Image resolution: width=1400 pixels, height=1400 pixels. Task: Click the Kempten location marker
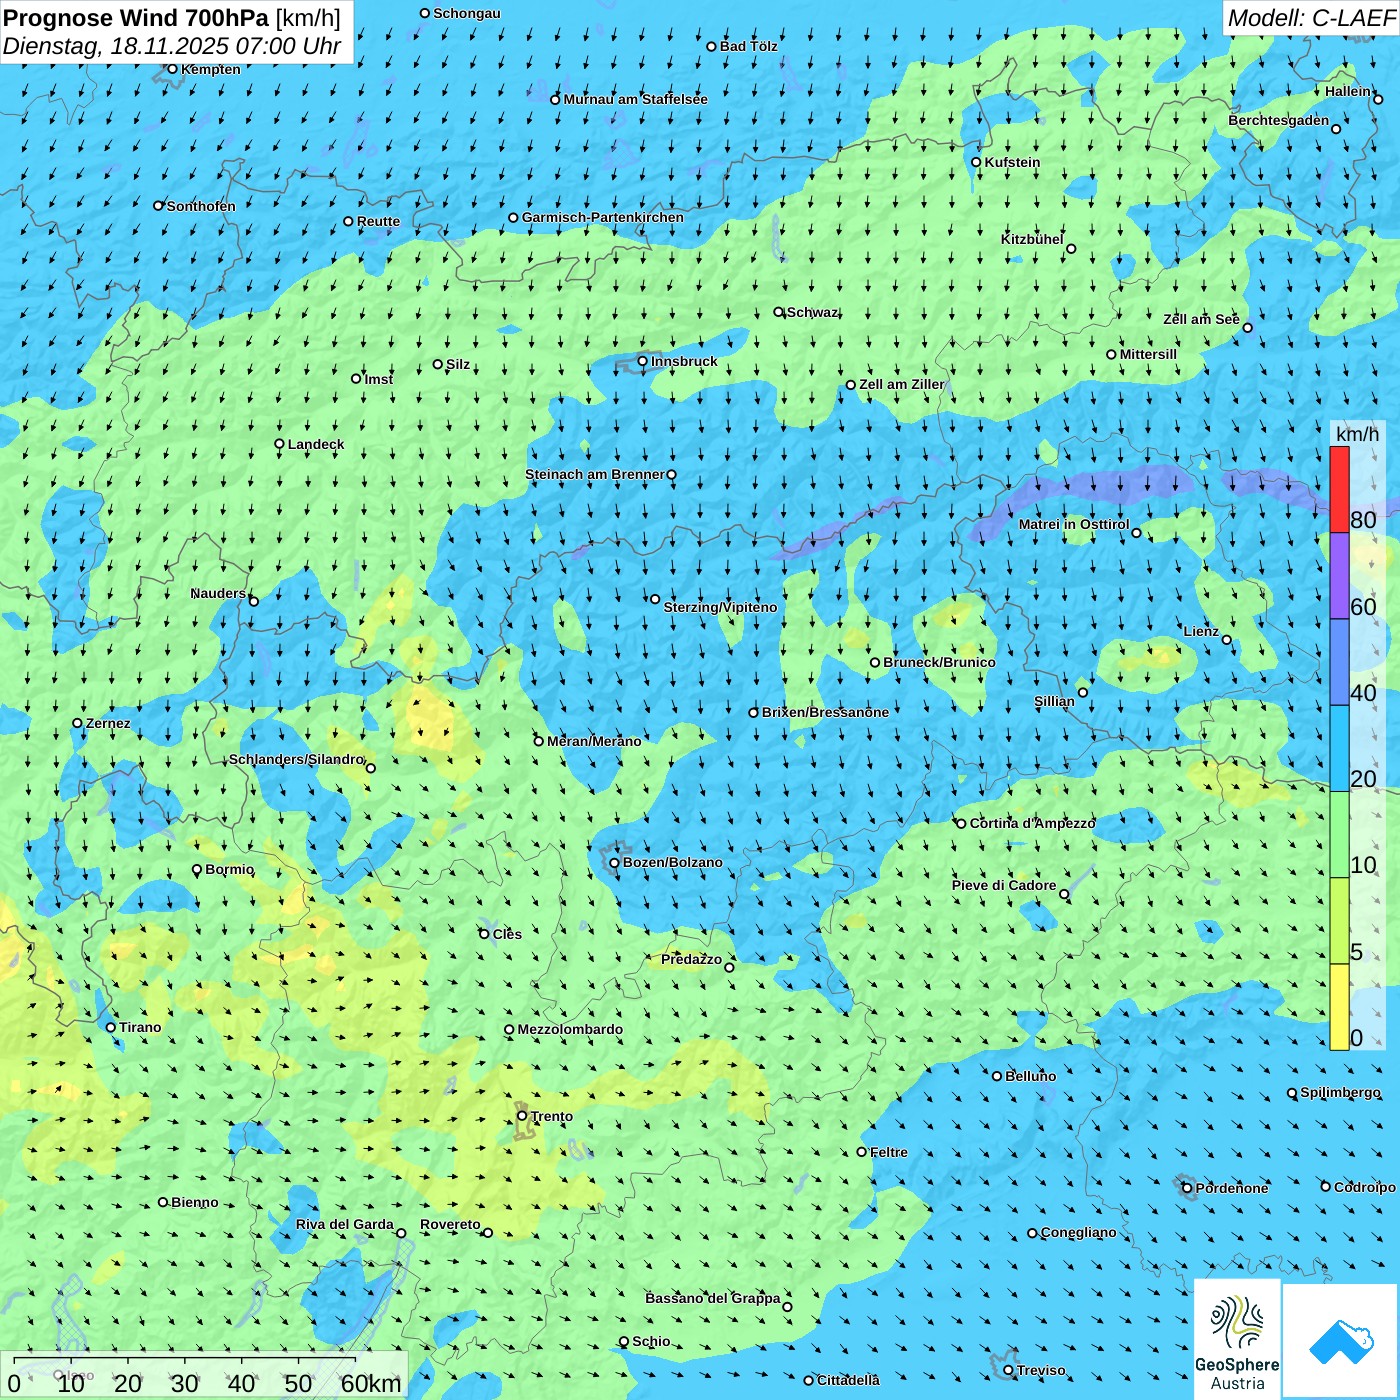pyautogui.click(x=172, y=69)
